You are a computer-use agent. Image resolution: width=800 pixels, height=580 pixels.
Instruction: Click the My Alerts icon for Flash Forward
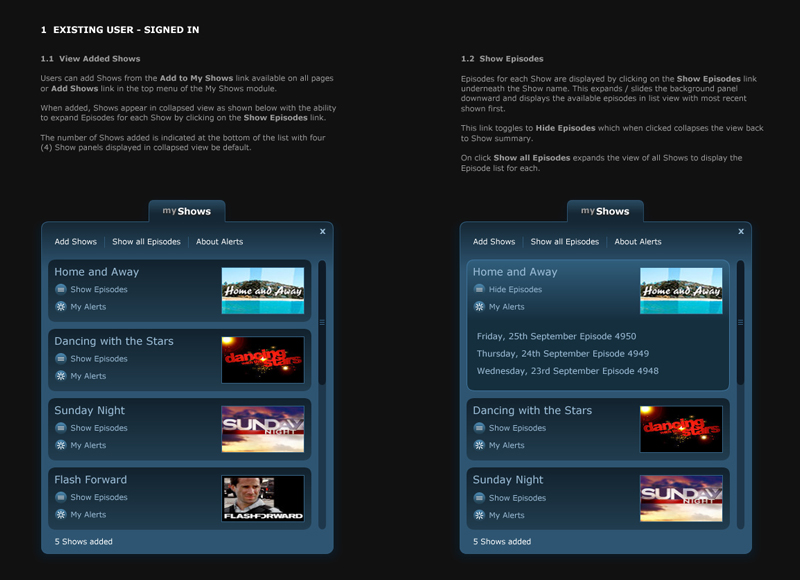(61, 515)
